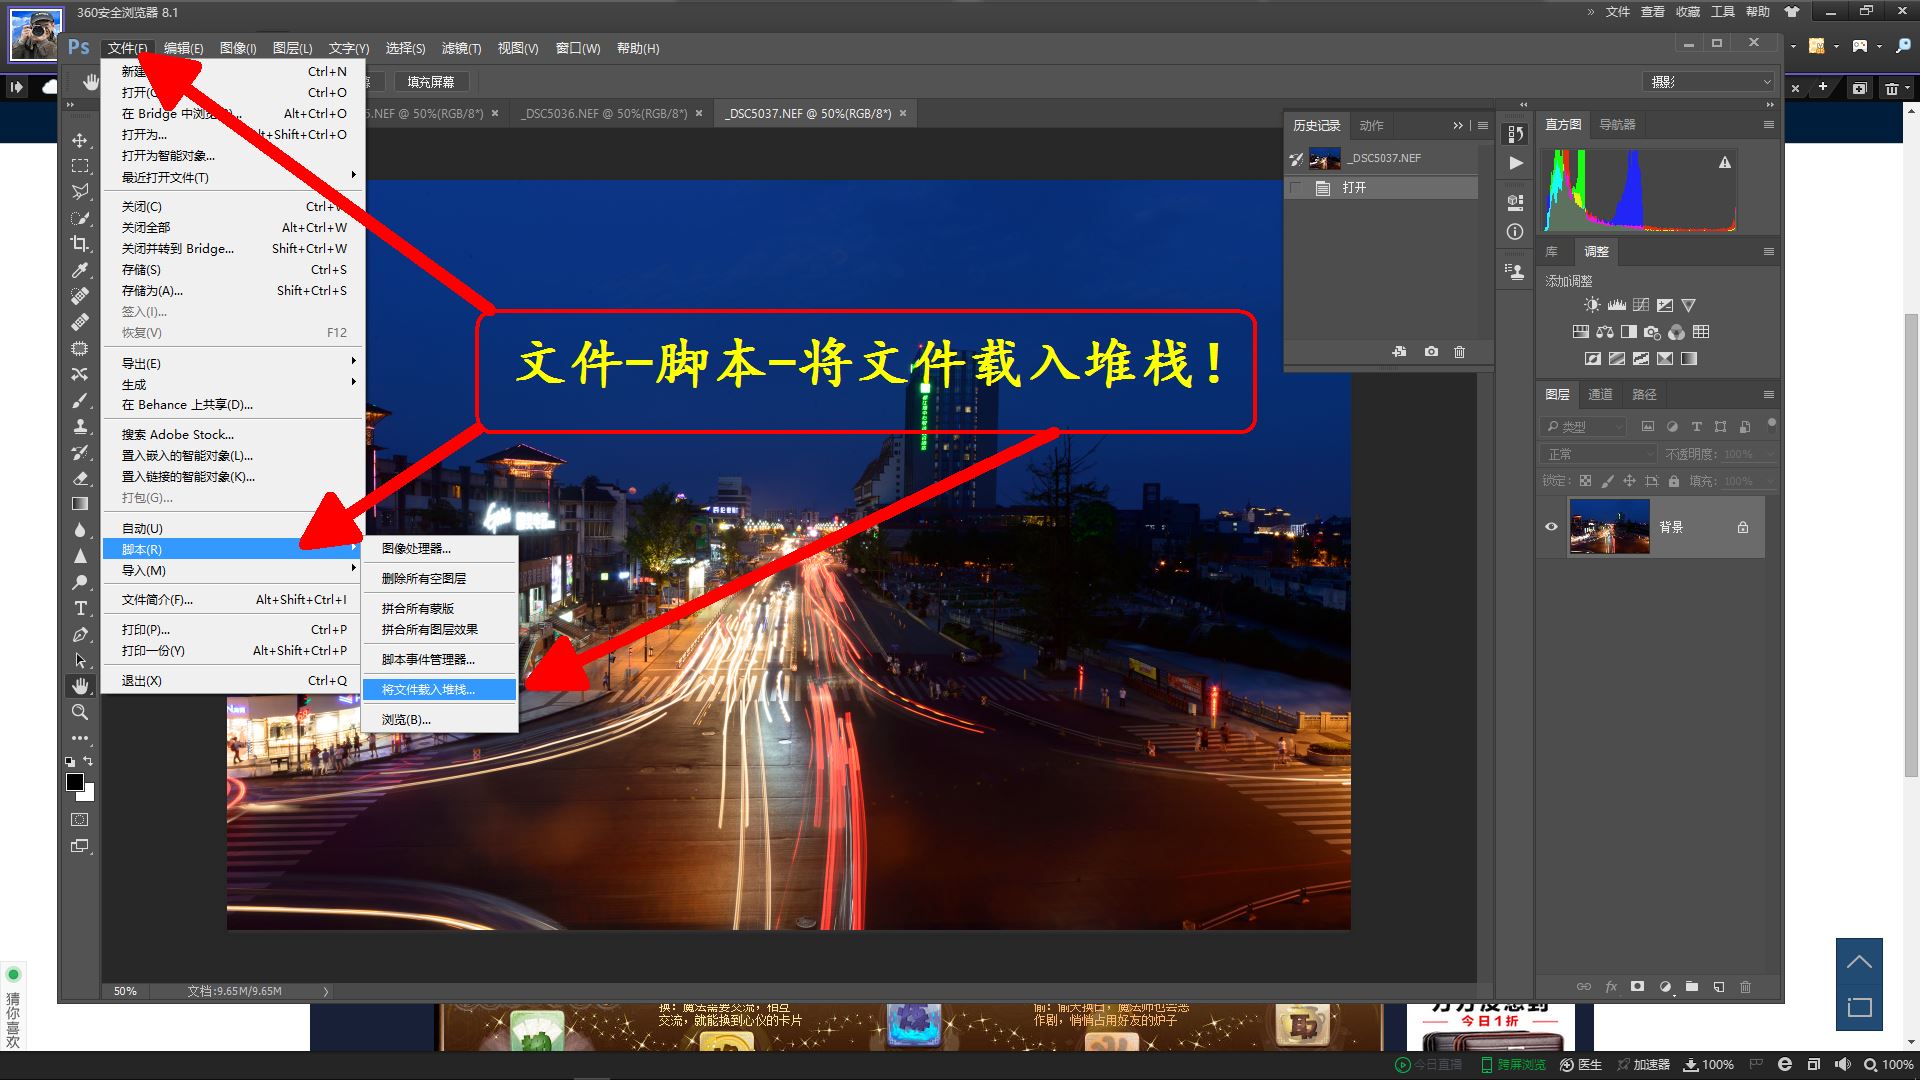Choose 将文件载入堆栈 in scripts submenu
The image size is (1920, 1080).
click(439, 689)
